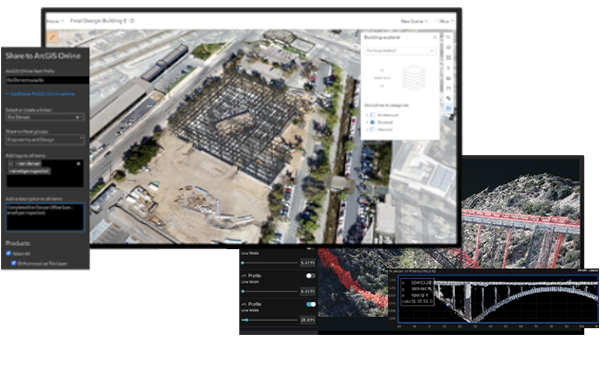600x375 pixels.
Task: Click the 5.47 ft line width value
Action: pos(308,263)
